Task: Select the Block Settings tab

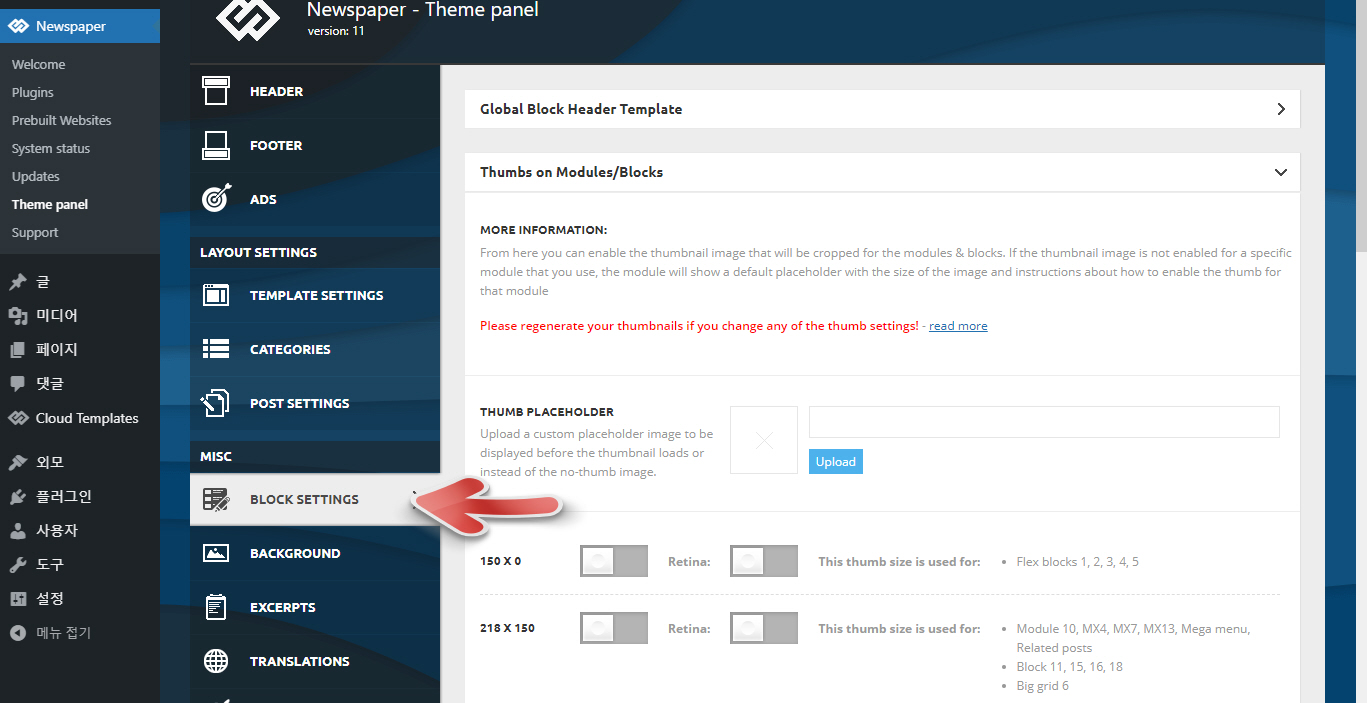Action: pyautogui.click(x=315, y=499)
